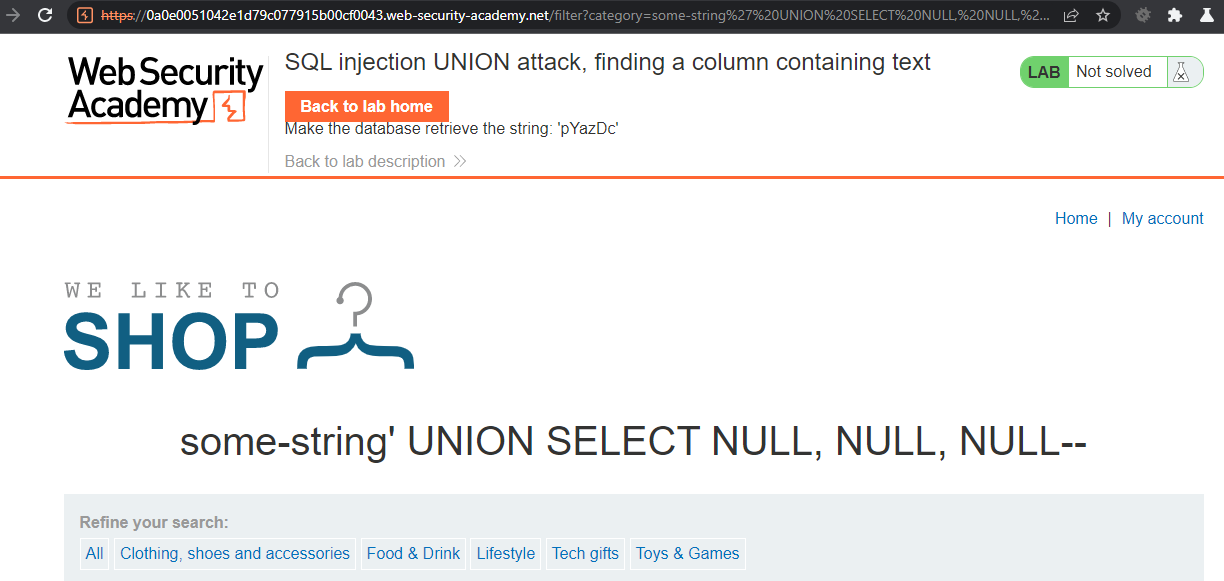Image resolution: width=1224 pixels, height=581 pixels.
Task: Select the All category filter
Action: coord(95,553)
